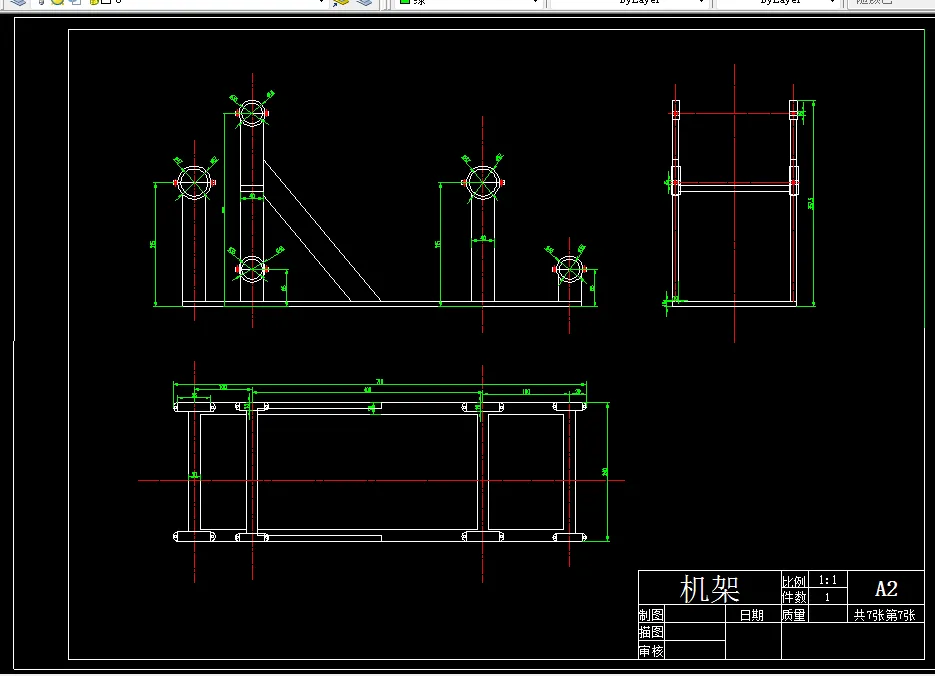This screenshot has height=676, width=935.
Task: Click the scale value 1:1
Action: click(827, 580)
